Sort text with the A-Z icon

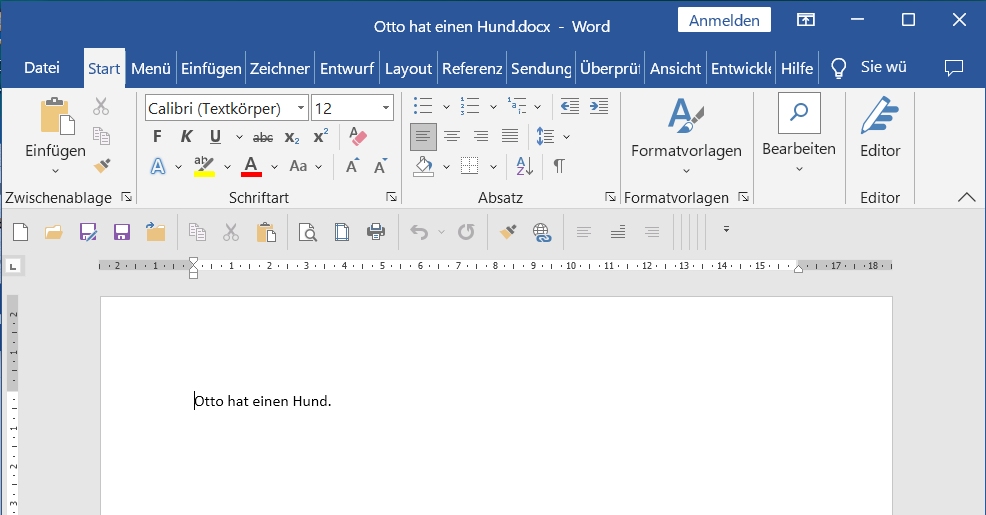[524, 166]
